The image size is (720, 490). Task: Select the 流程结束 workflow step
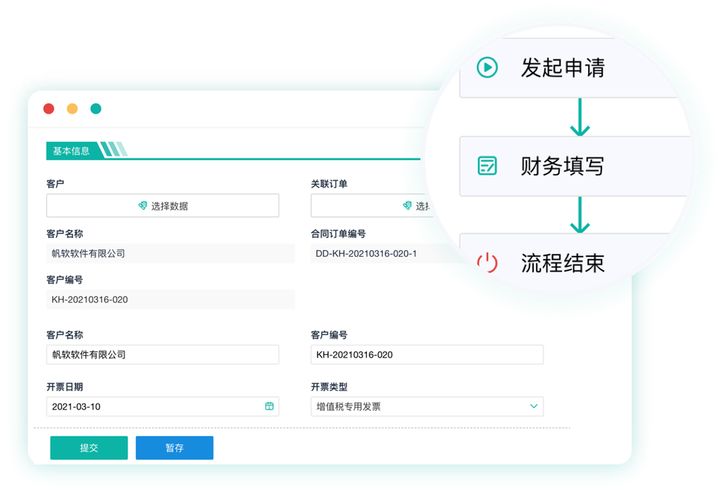565,262
